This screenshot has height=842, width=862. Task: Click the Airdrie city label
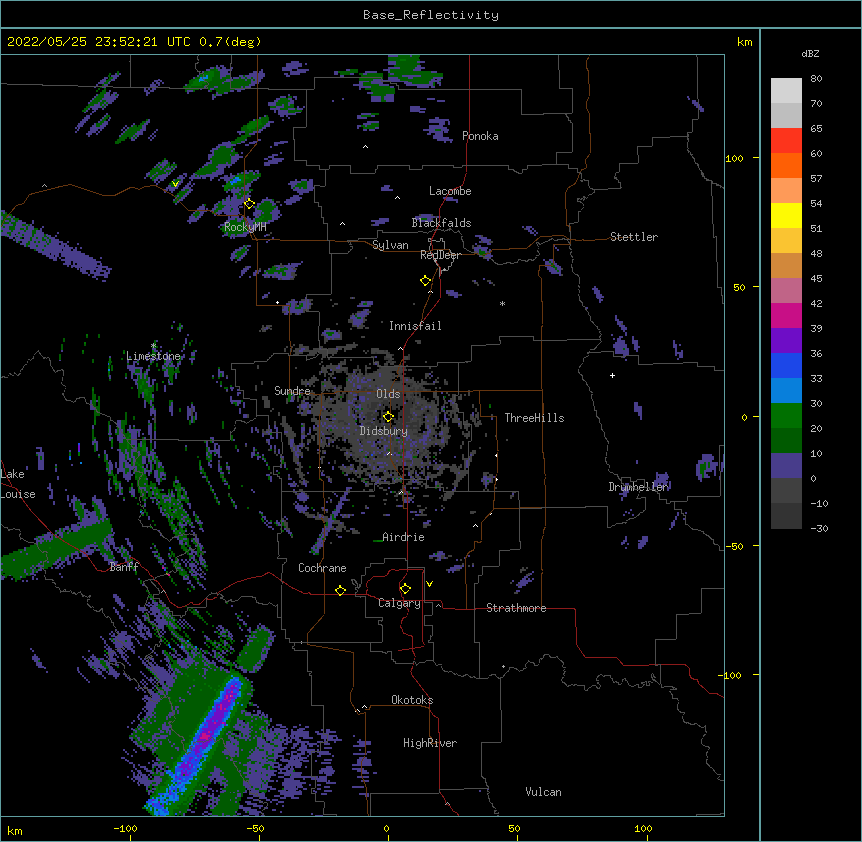coord(403,537)
